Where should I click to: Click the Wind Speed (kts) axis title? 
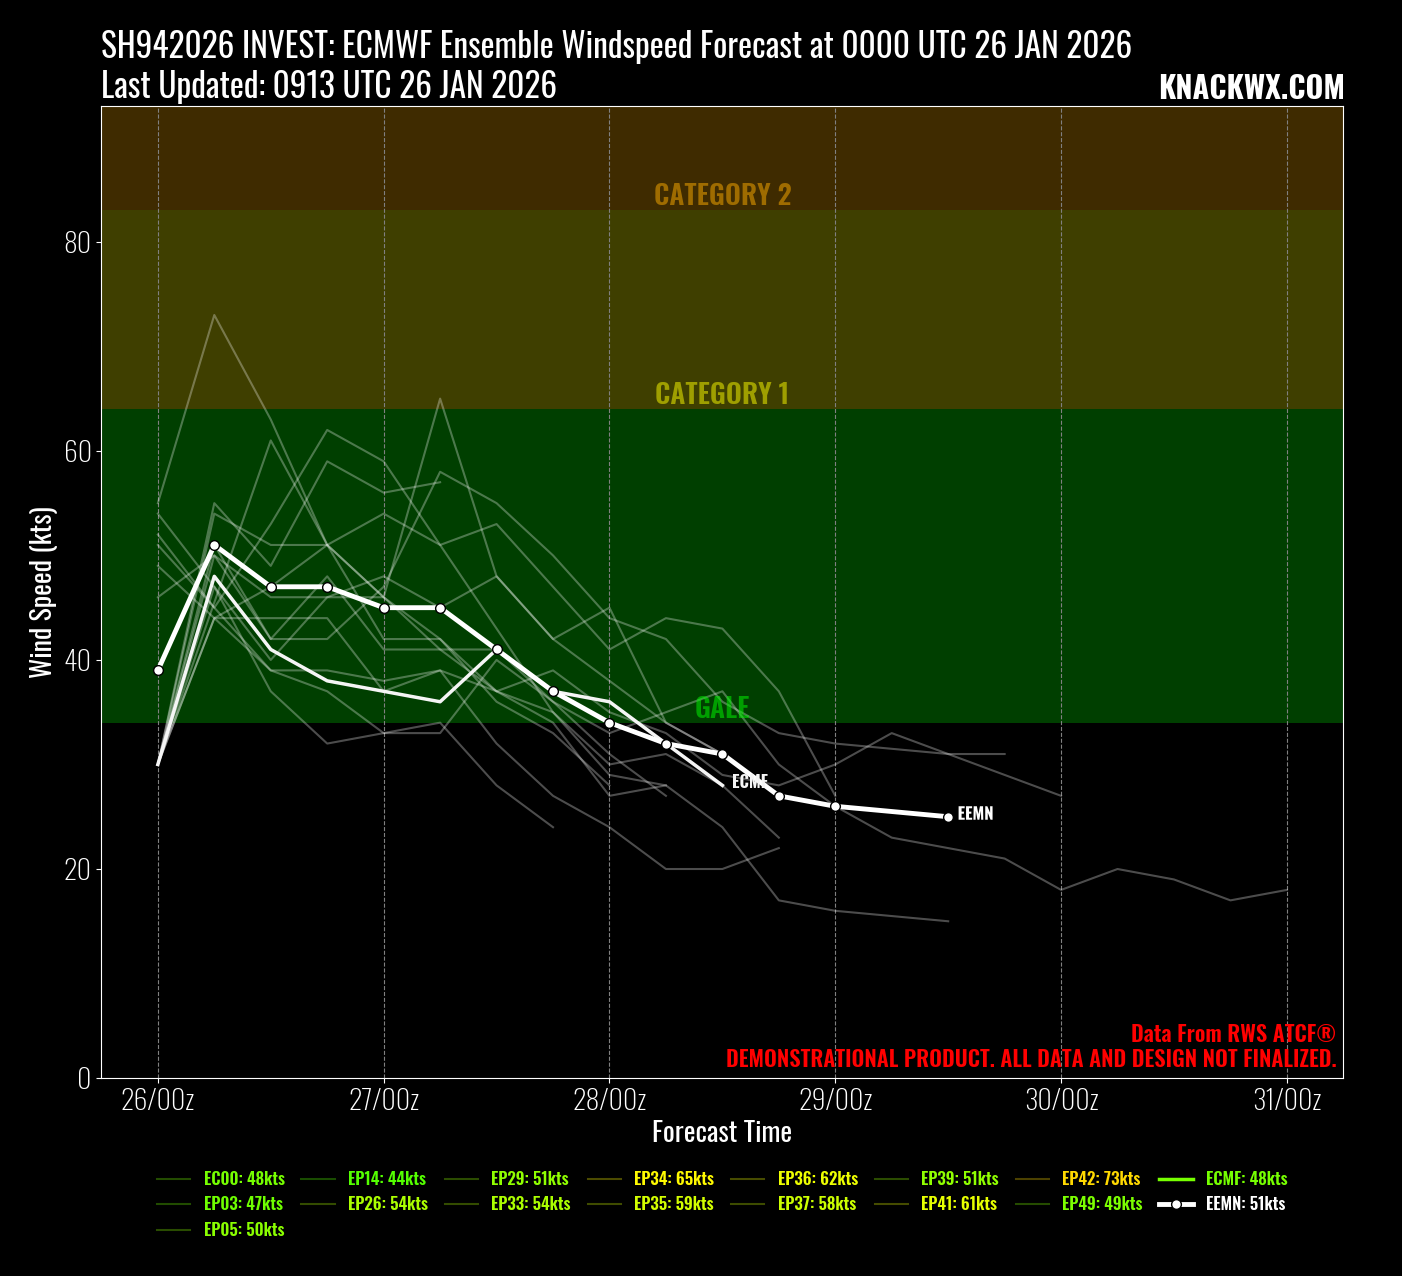click(x=41, y=592)
